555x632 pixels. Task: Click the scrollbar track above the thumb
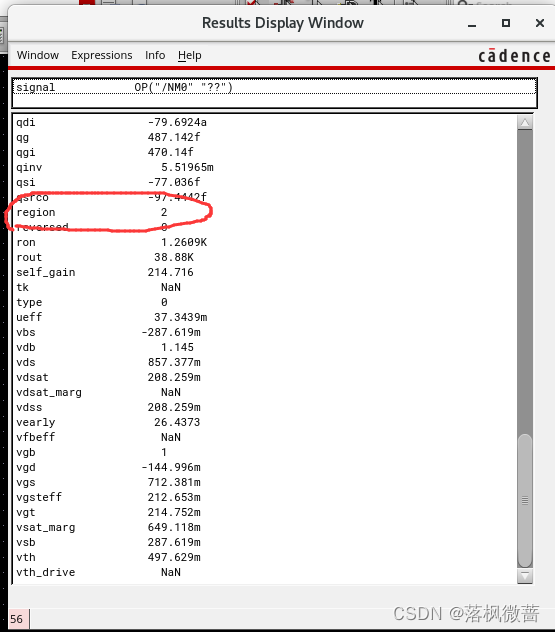(x=525, y=281)
